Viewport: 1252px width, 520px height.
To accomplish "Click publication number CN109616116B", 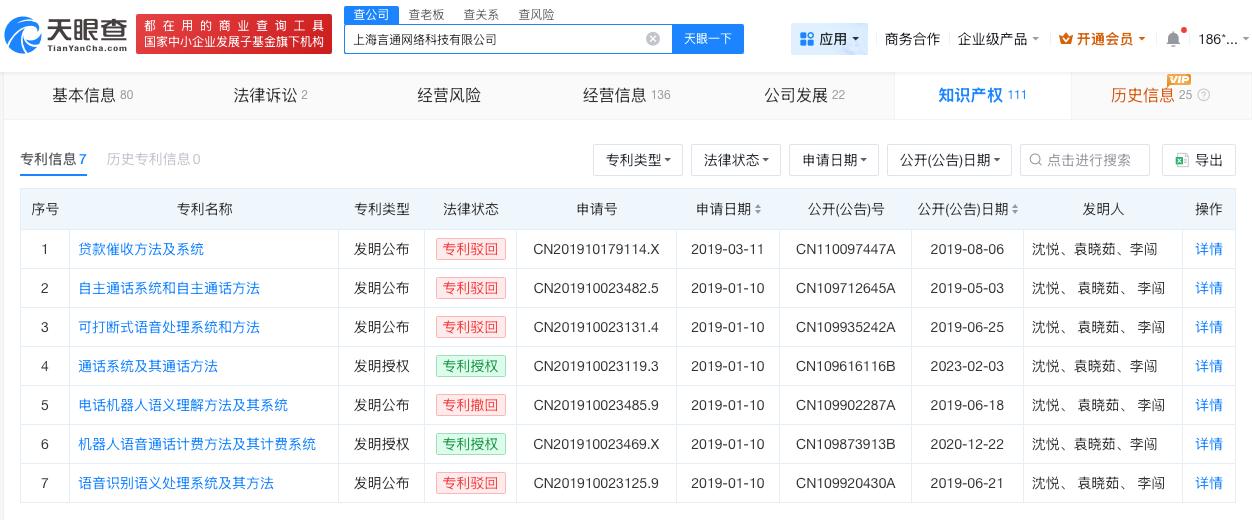I will (x=845, y=366).
